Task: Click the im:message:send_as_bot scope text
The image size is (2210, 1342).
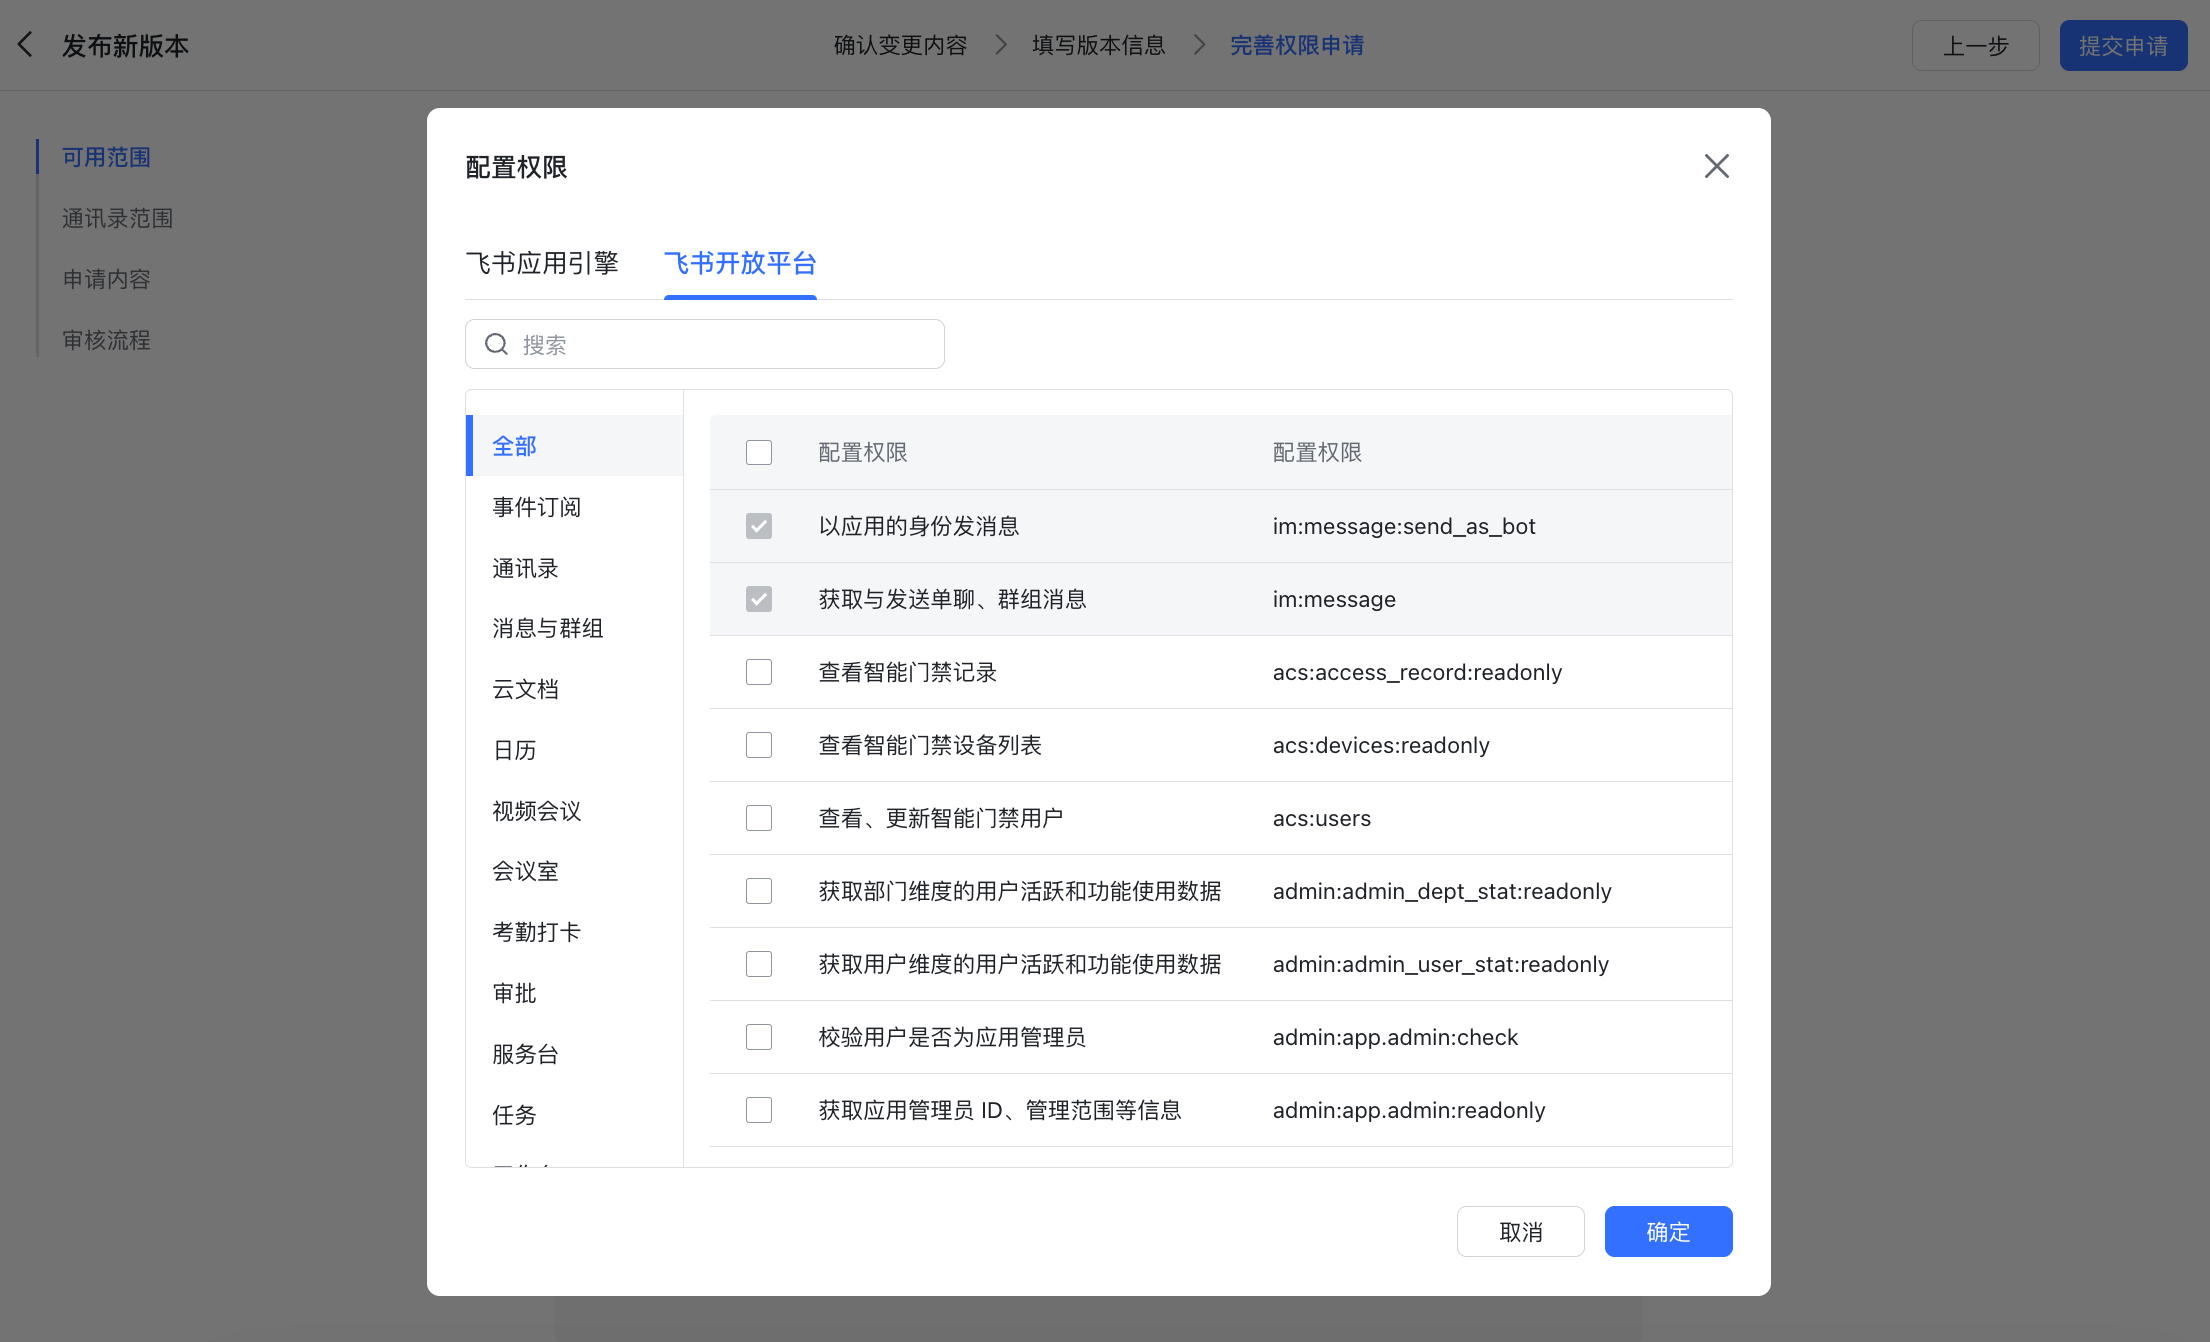Action: tap(1403, 526)
